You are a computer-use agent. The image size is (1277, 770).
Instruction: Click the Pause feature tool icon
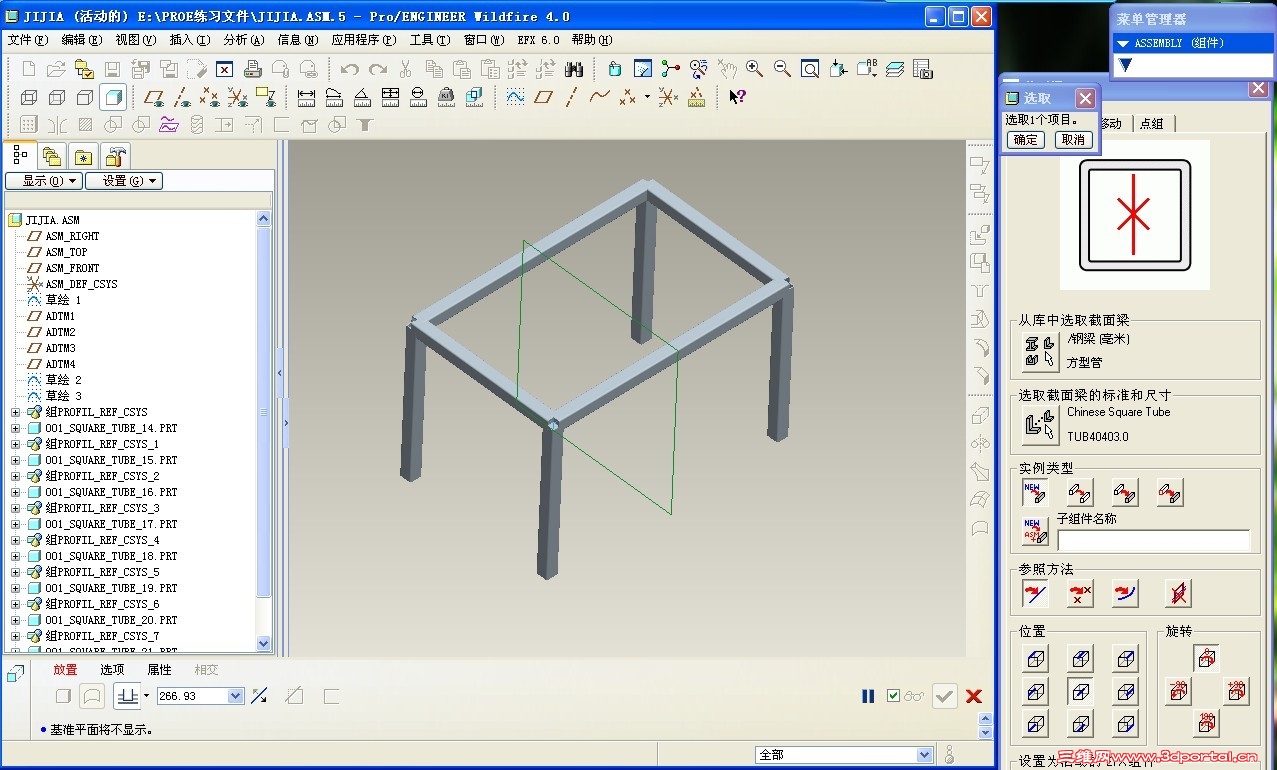click(869, 696)
